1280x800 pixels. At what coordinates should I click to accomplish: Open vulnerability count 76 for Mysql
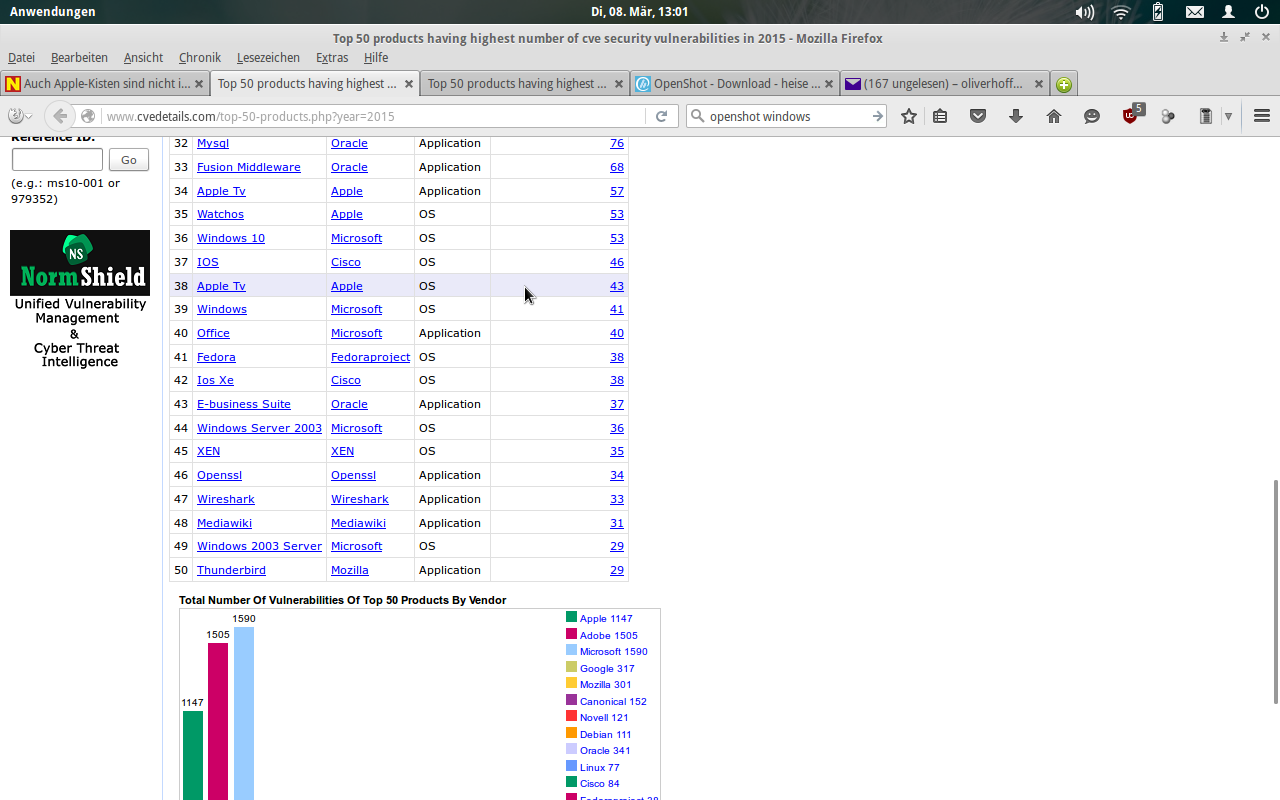[617, 143]
